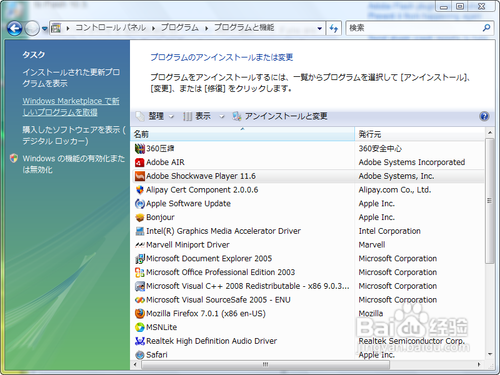Screen dimensions: 500x375
Task: Click the Alipay Cert Component icon
Action: pos(140,190)
